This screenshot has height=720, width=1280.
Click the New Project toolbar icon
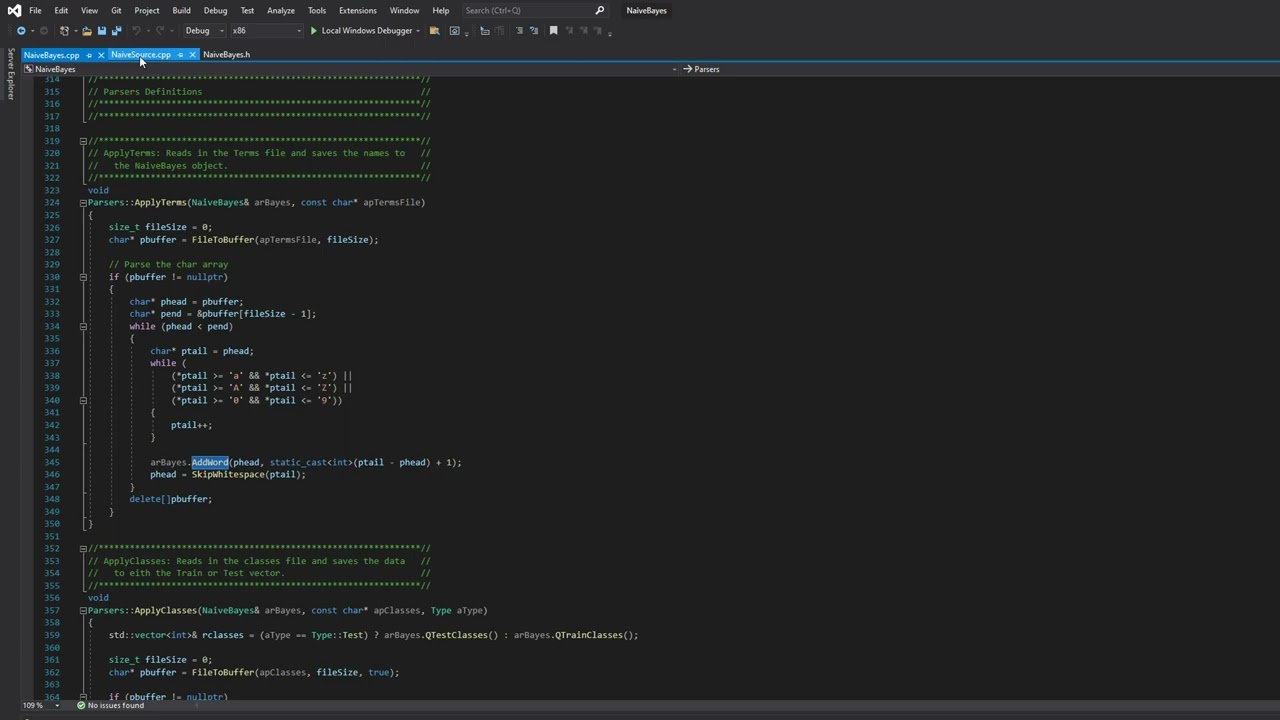click(x=64, y=30)
